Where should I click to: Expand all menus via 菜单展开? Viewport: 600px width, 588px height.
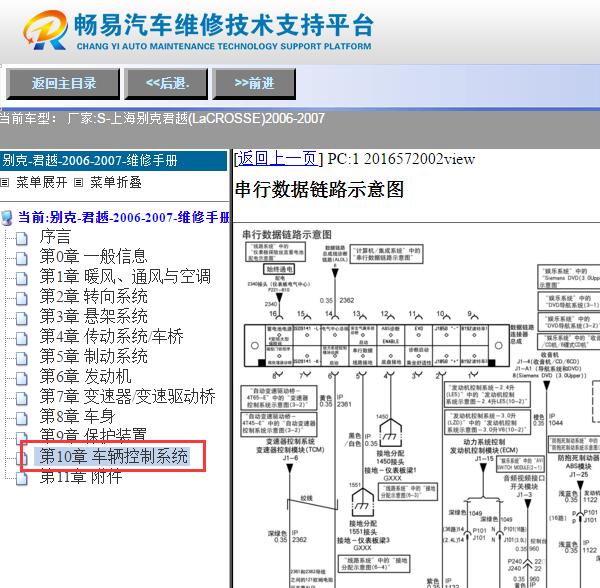tap(42, 182)
